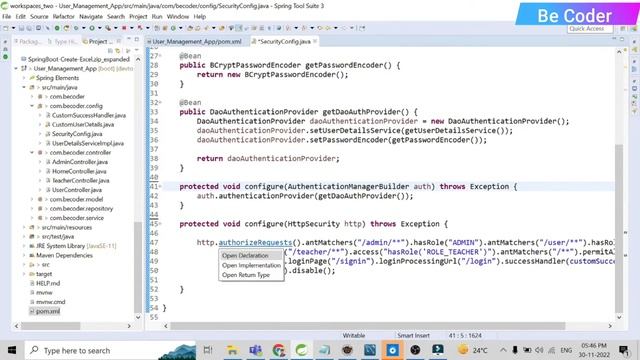The width and height of the screenshot is (640, 360).
Task: Click the New file toolbar icon
Action: coord(6,28)
